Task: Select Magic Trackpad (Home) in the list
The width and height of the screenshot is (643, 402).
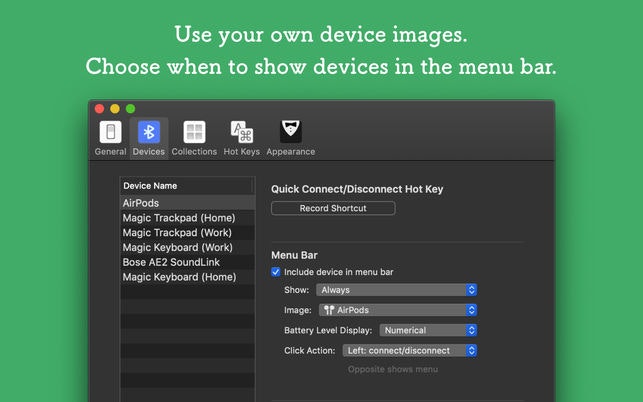Action: click(x=187, y=218)
